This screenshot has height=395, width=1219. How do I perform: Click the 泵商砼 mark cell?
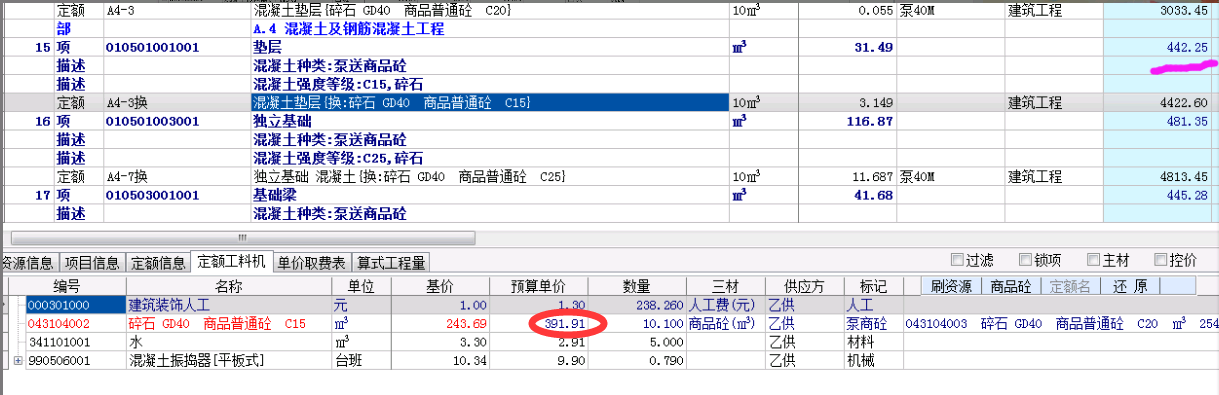tap(872, 323)
